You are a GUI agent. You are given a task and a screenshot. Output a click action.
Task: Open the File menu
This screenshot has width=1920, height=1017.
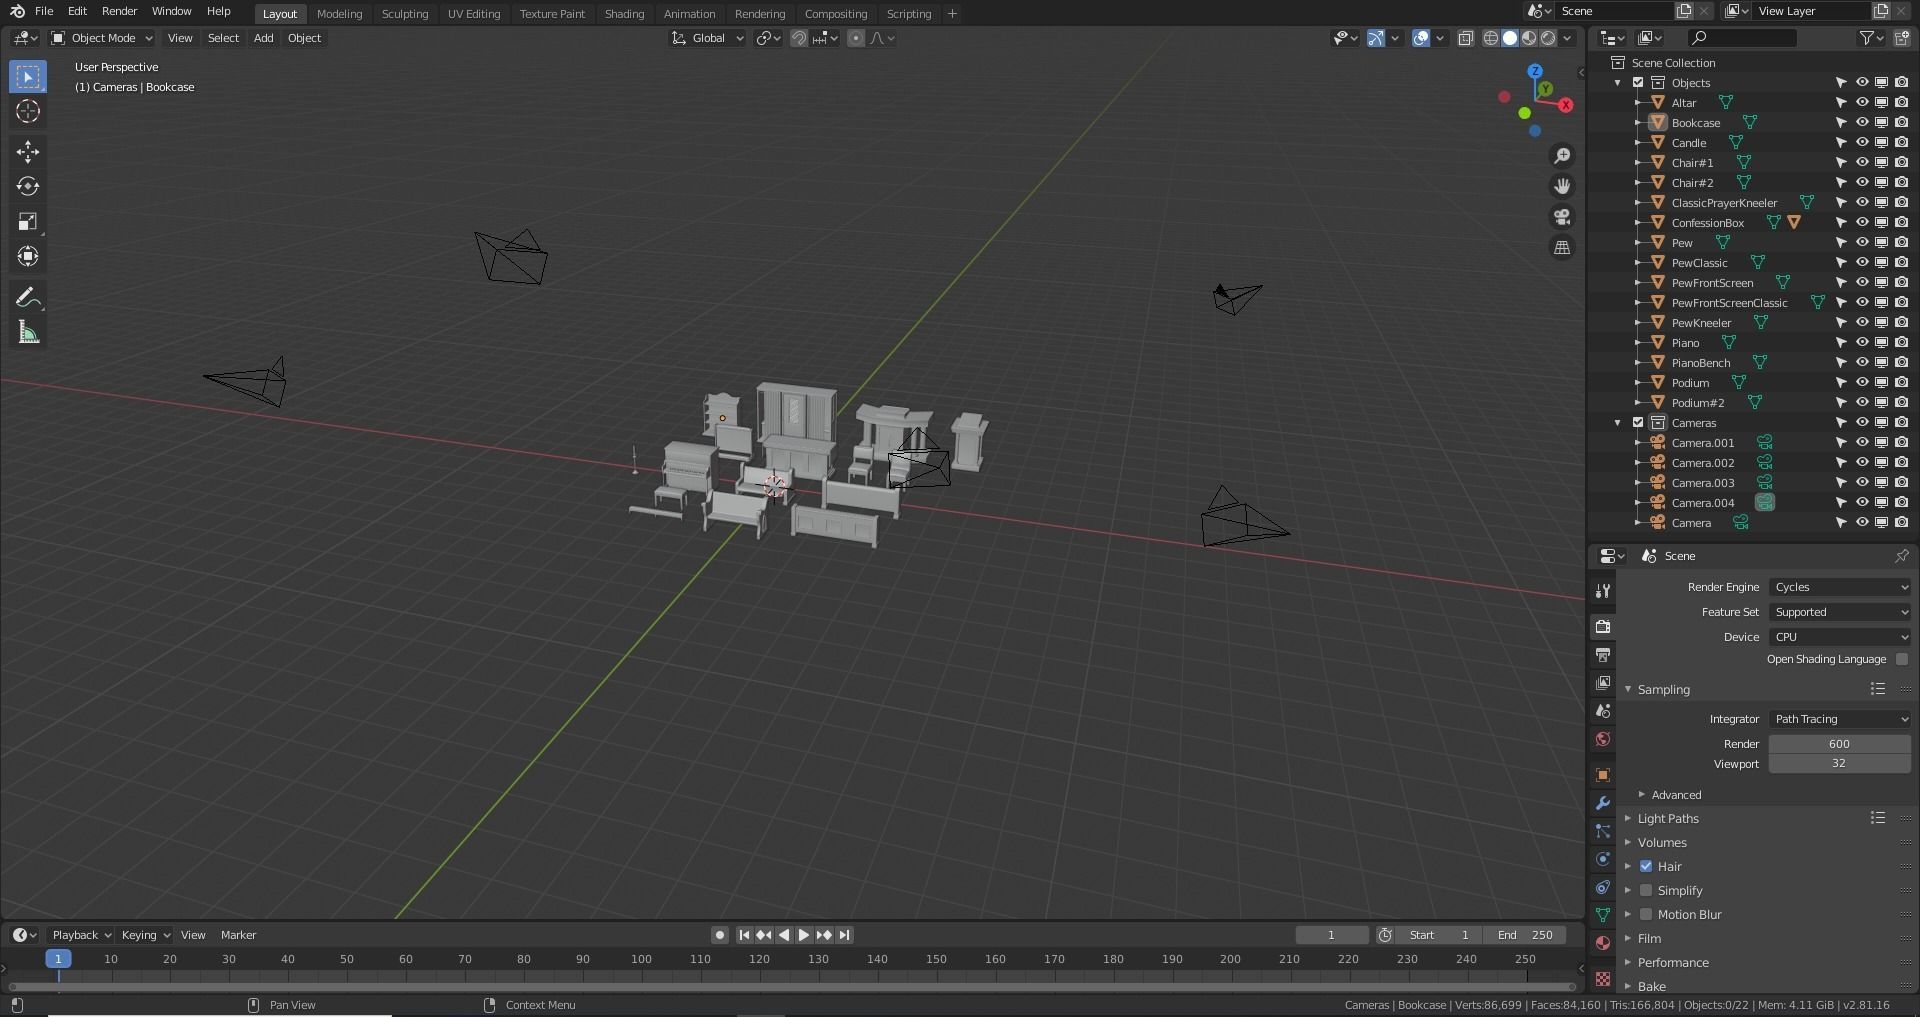[44, 11]
